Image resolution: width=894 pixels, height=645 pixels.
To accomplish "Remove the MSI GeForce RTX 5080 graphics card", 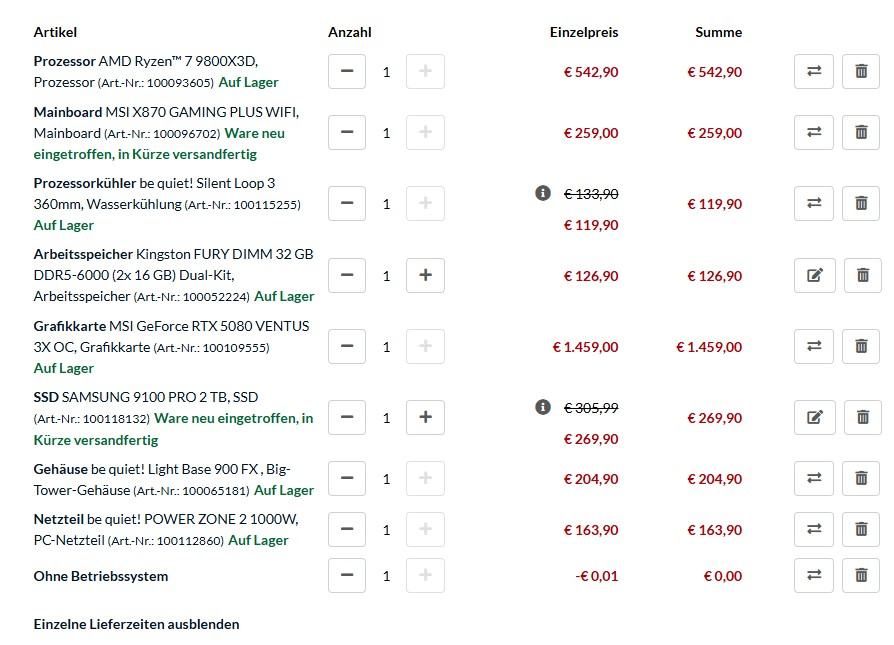I will [x=861, y=347].
